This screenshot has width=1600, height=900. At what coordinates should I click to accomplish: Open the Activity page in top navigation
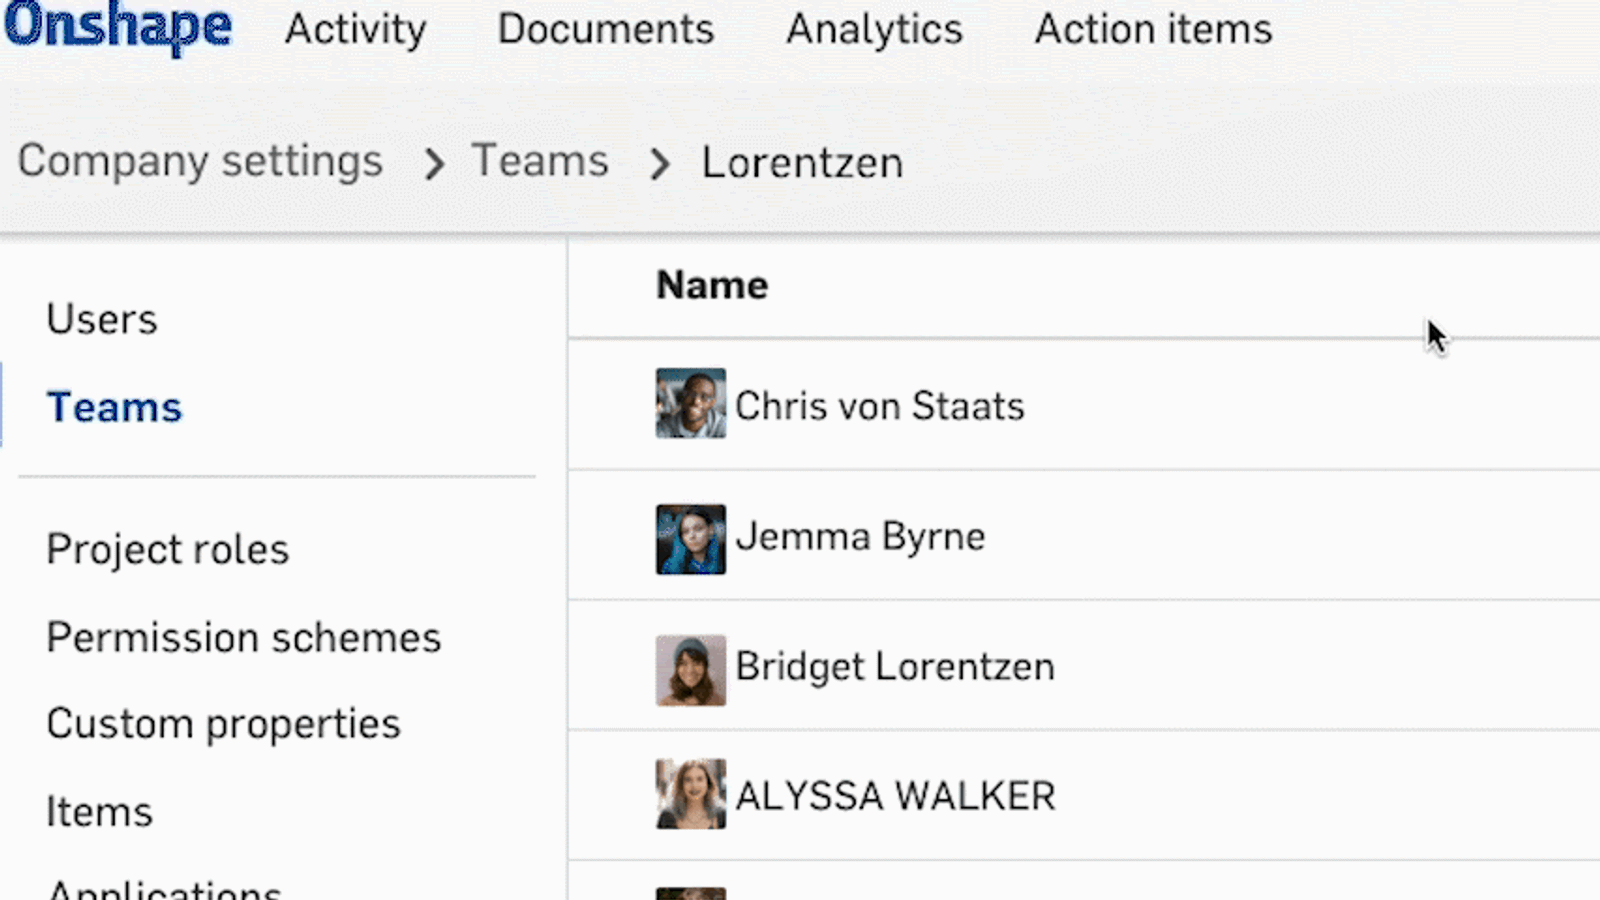tap(355, 29)
